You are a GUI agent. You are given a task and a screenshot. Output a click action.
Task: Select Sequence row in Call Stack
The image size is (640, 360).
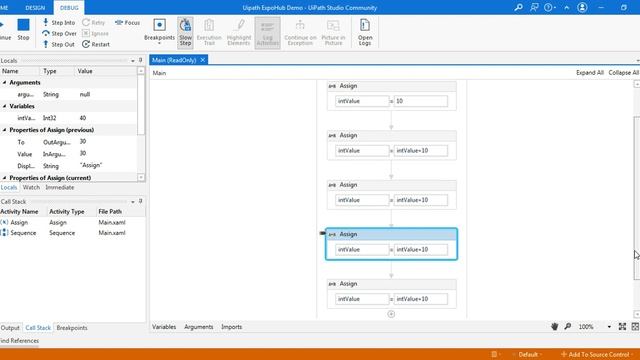click(72, 233)
